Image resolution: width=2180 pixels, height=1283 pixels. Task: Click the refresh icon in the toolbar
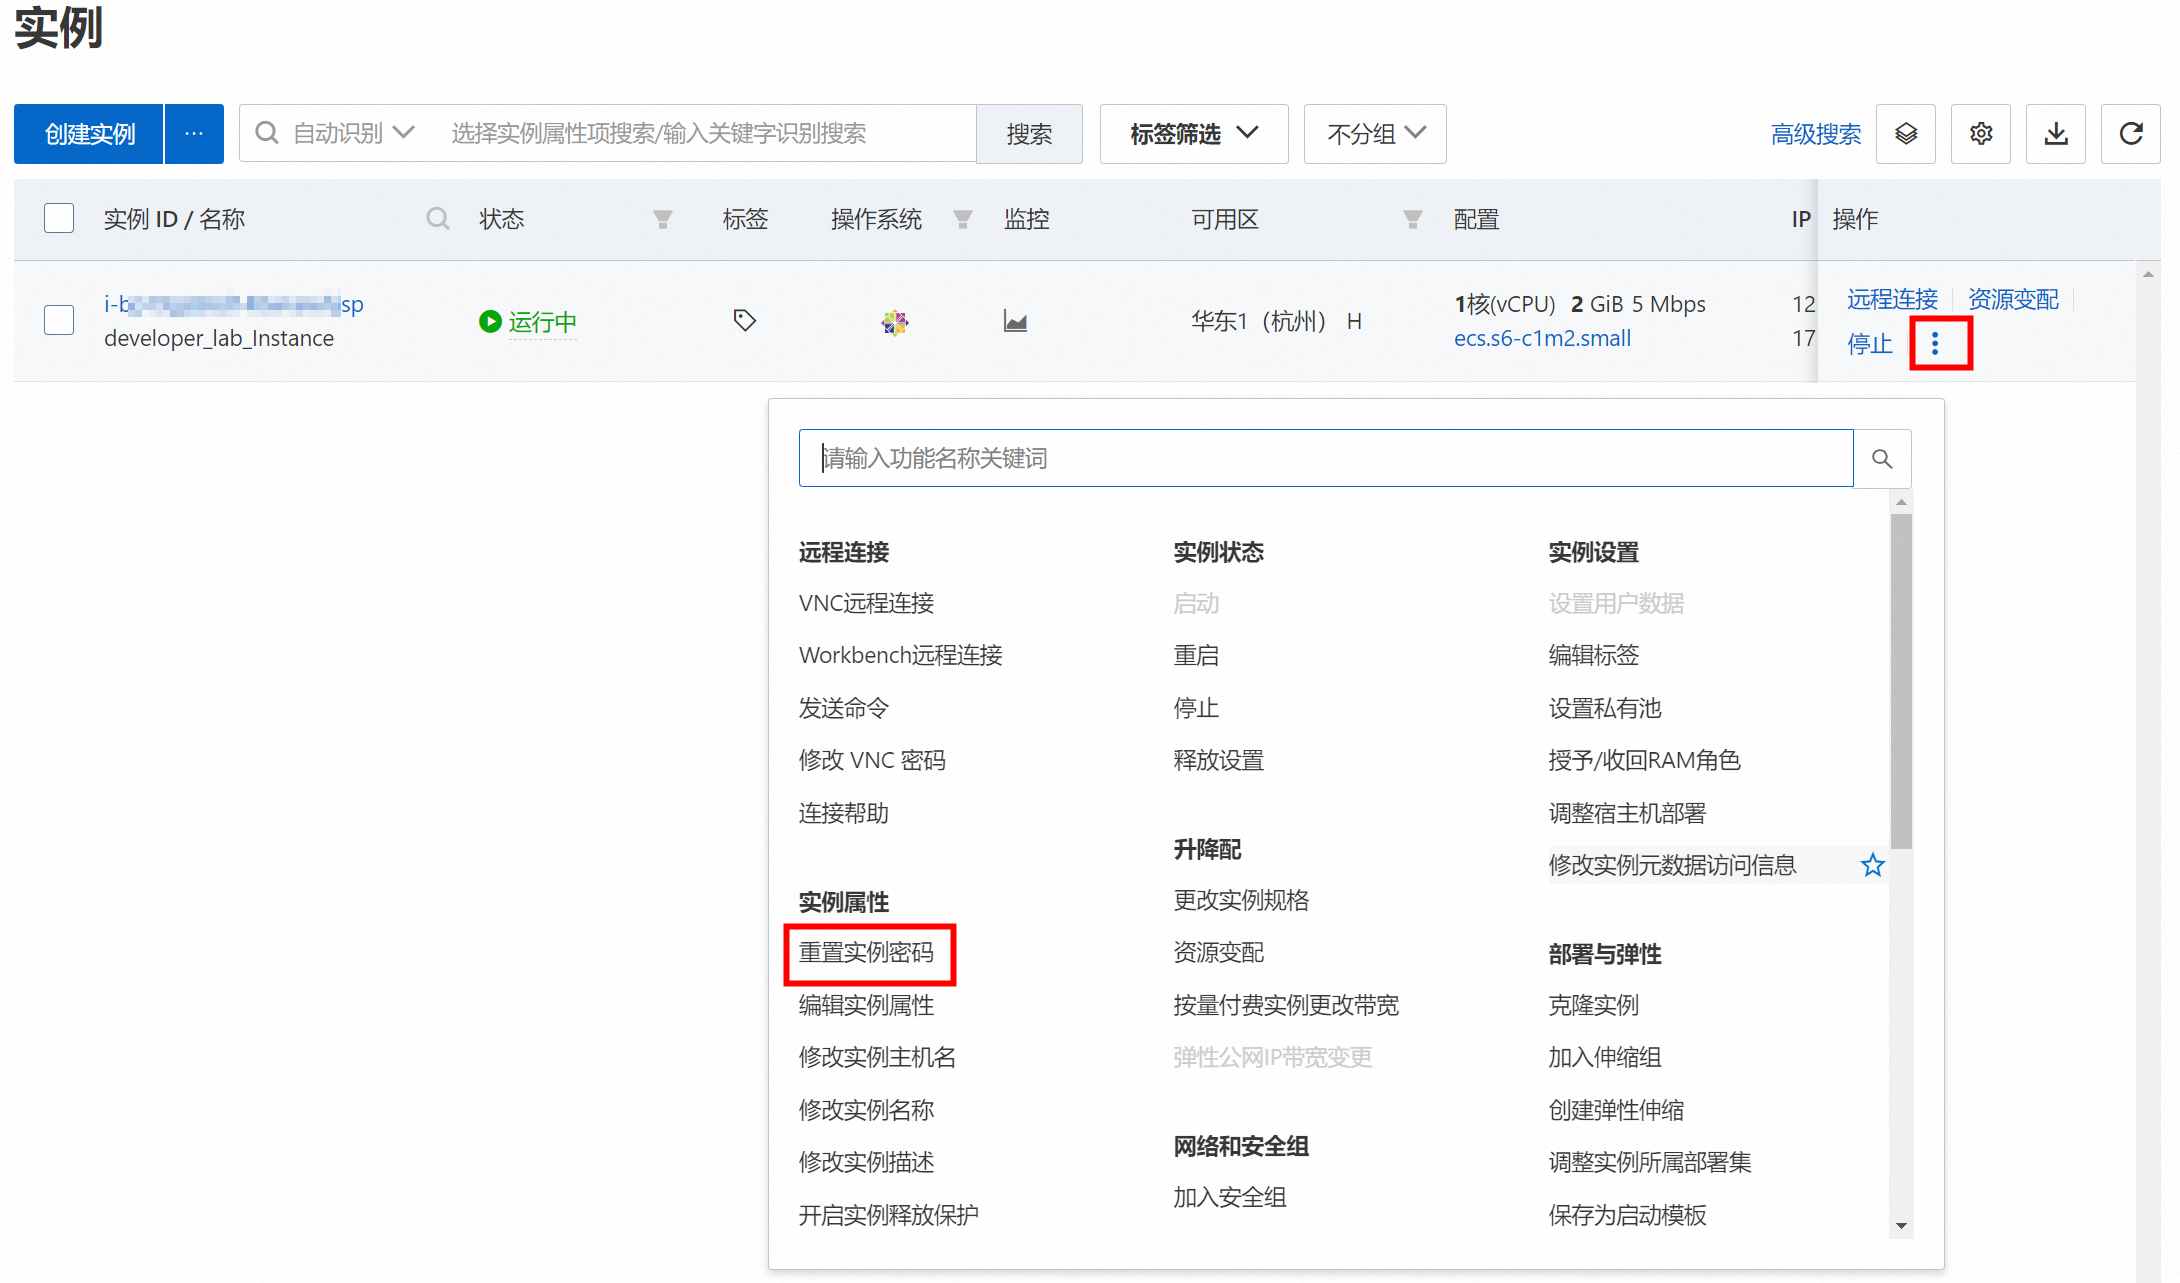tap(2130, 133)
